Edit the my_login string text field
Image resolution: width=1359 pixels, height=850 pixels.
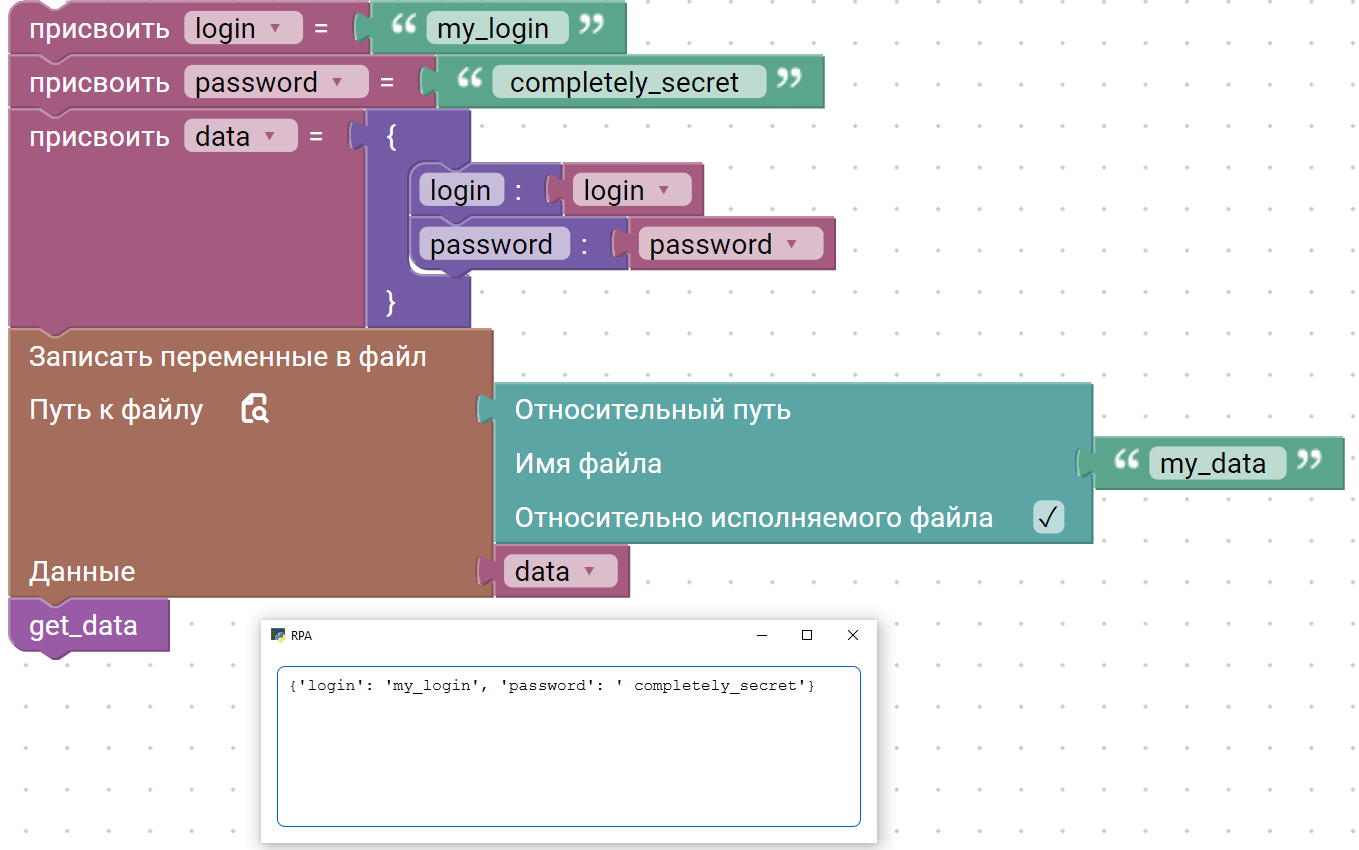click(x=495, y=29)
